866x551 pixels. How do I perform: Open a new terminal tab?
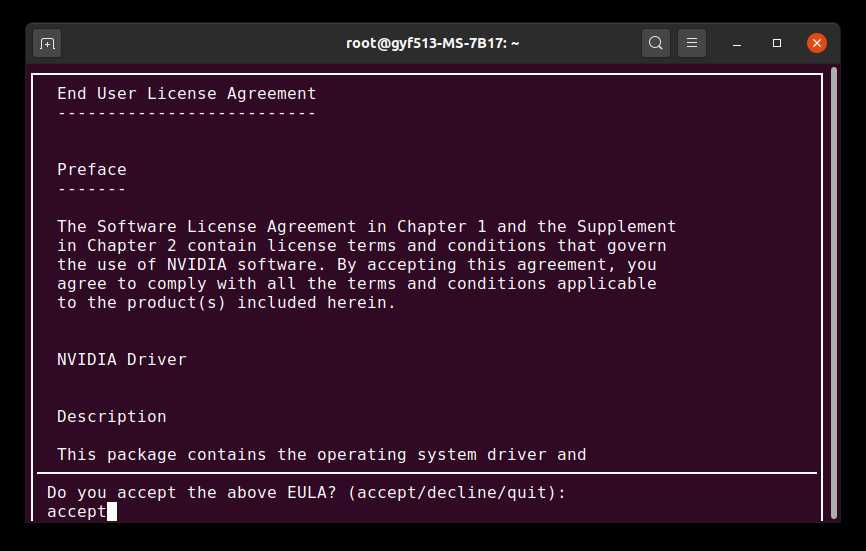click(x=47, y=43)
